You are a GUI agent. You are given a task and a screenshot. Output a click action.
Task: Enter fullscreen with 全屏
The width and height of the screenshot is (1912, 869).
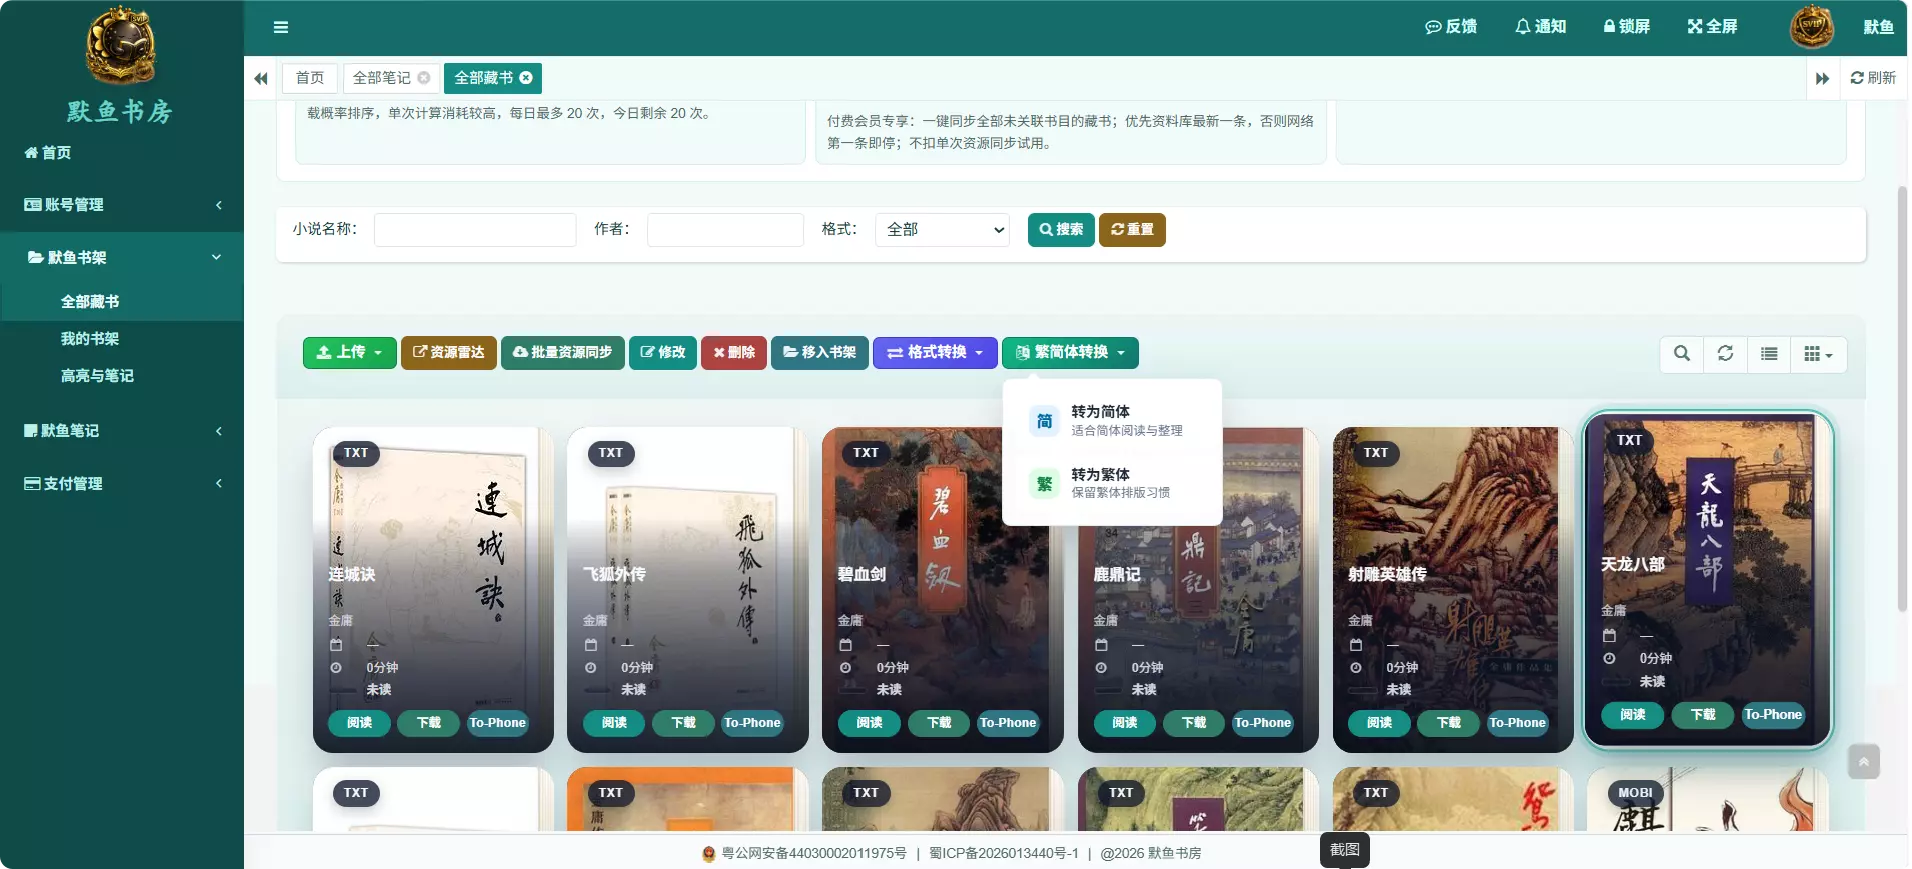(x=1712, y=27)
